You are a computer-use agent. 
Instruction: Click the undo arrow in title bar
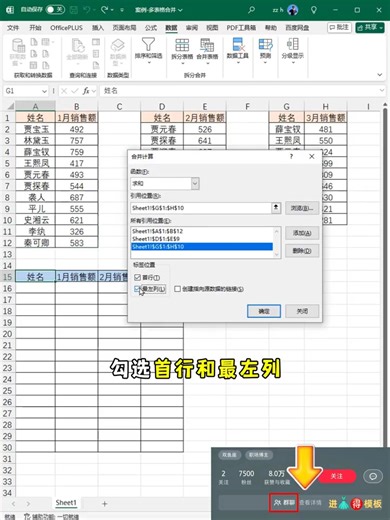(x=87, y=10)
